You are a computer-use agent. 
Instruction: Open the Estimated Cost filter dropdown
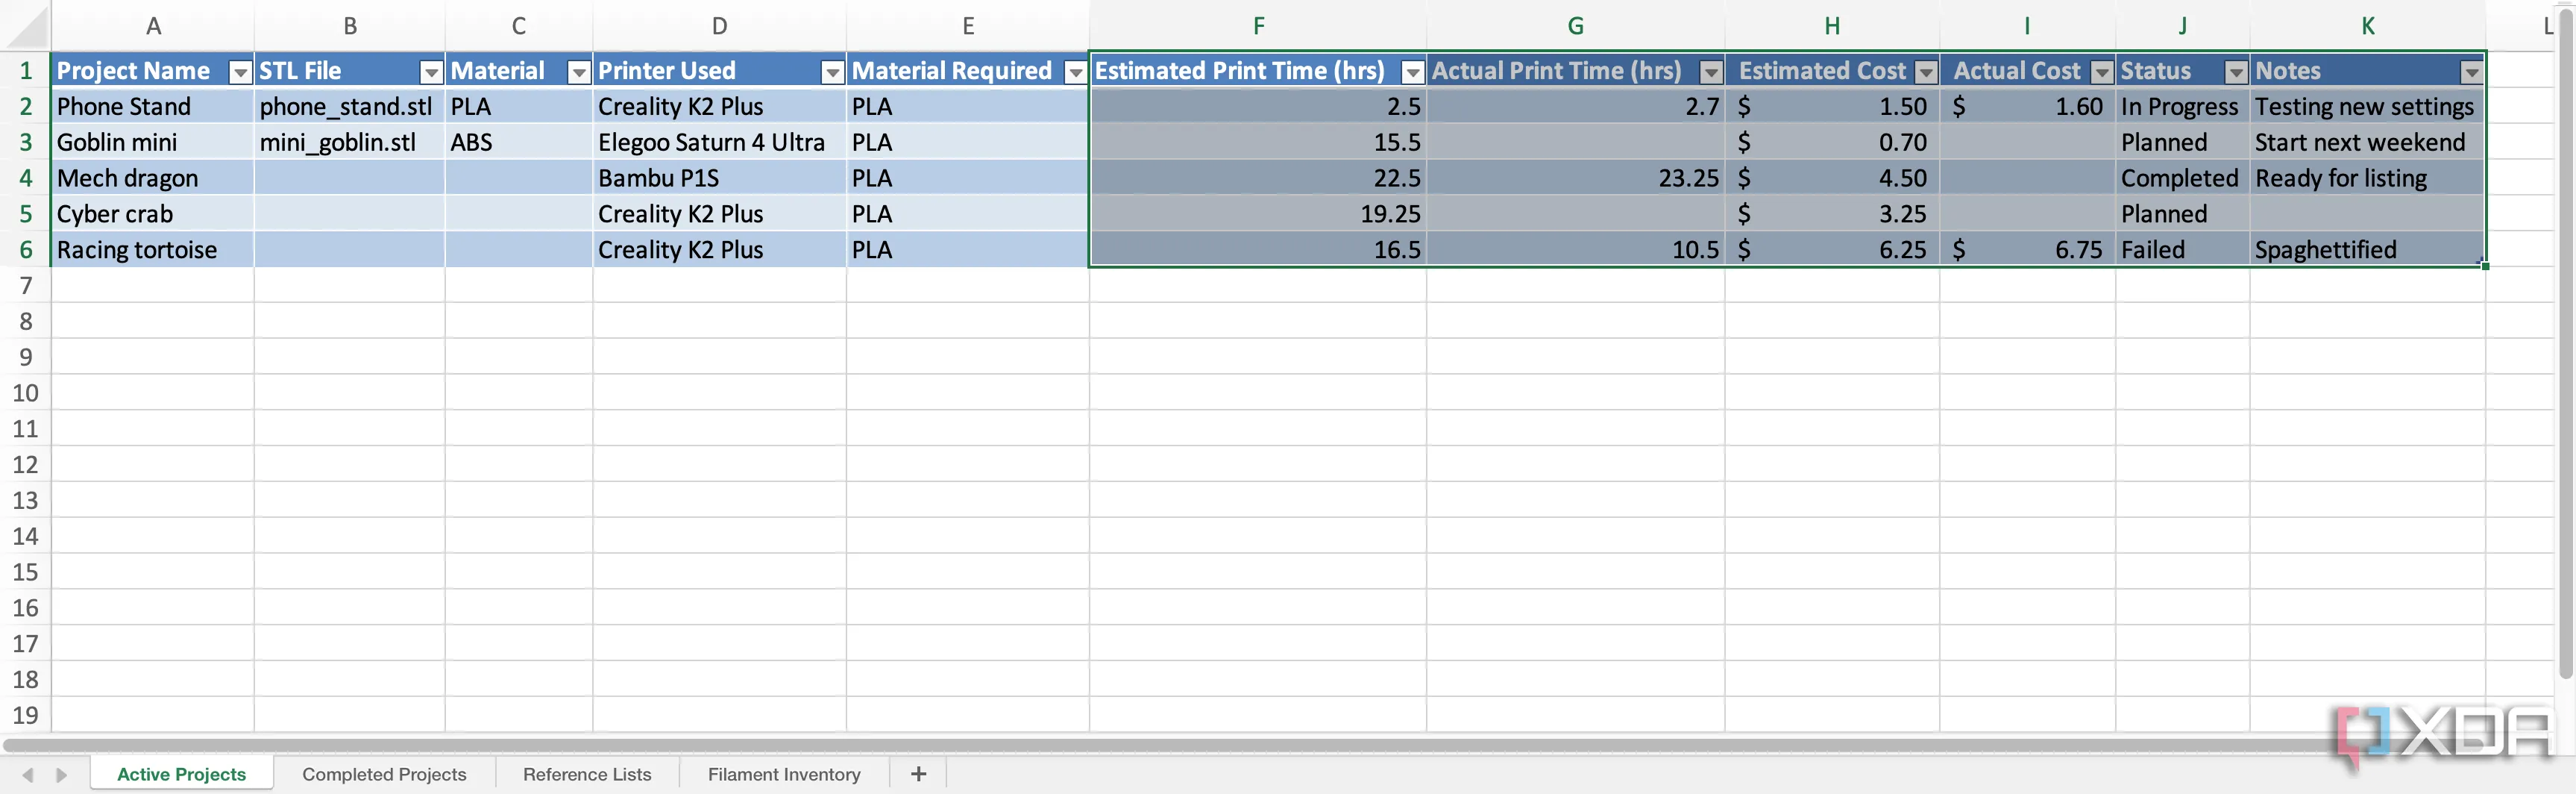tap(1926, 72)
